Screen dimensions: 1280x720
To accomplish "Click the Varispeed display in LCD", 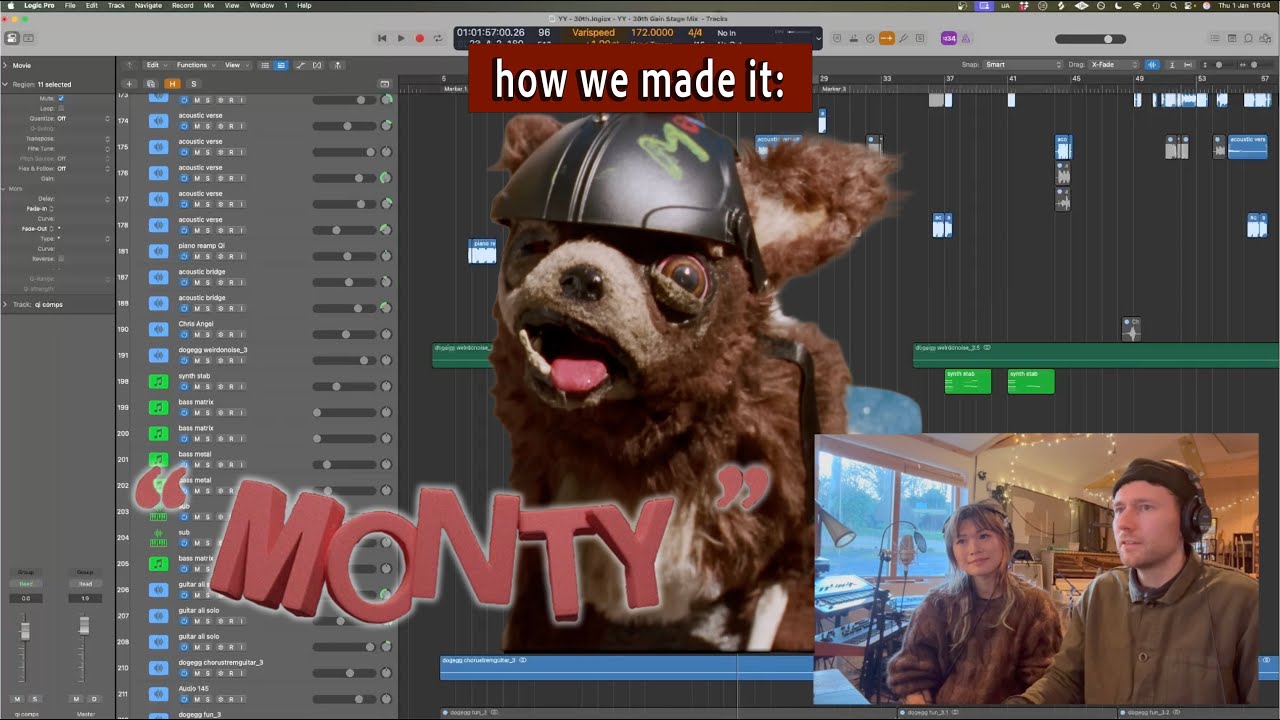I will [594, 33].
